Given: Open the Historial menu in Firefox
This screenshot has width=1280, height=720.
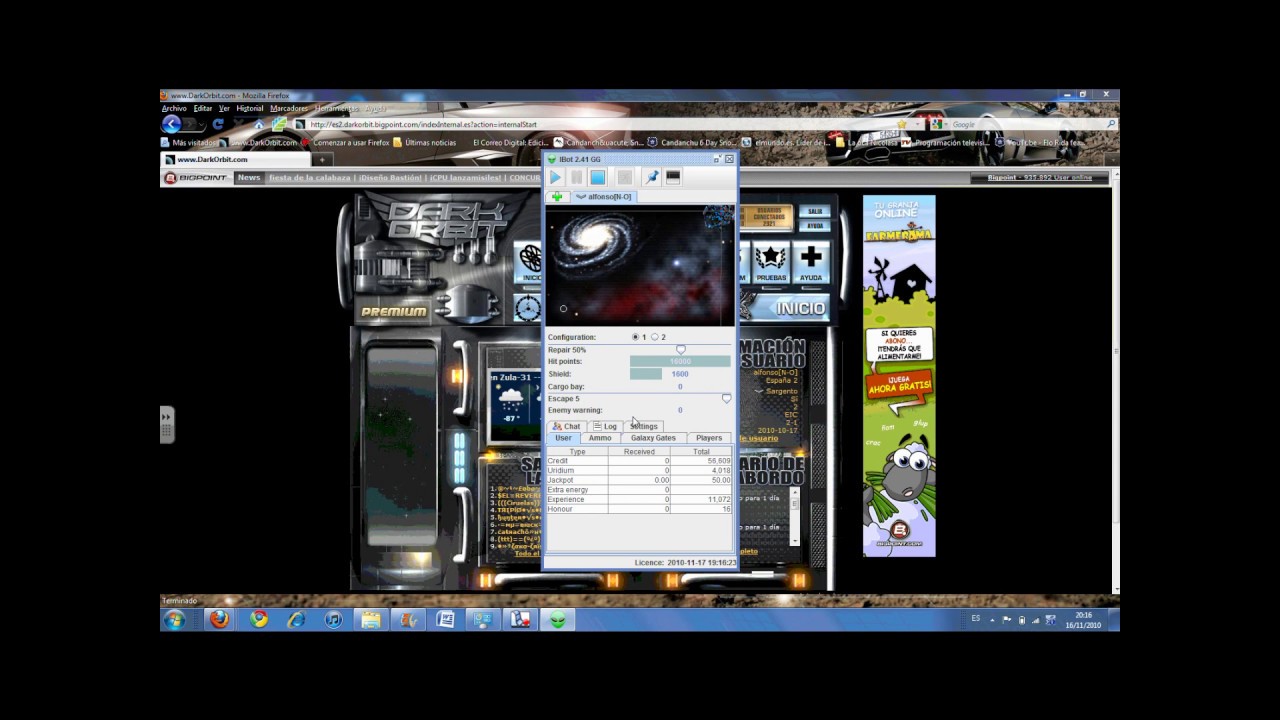Looking at the screenshot, I should coord(250,108).
